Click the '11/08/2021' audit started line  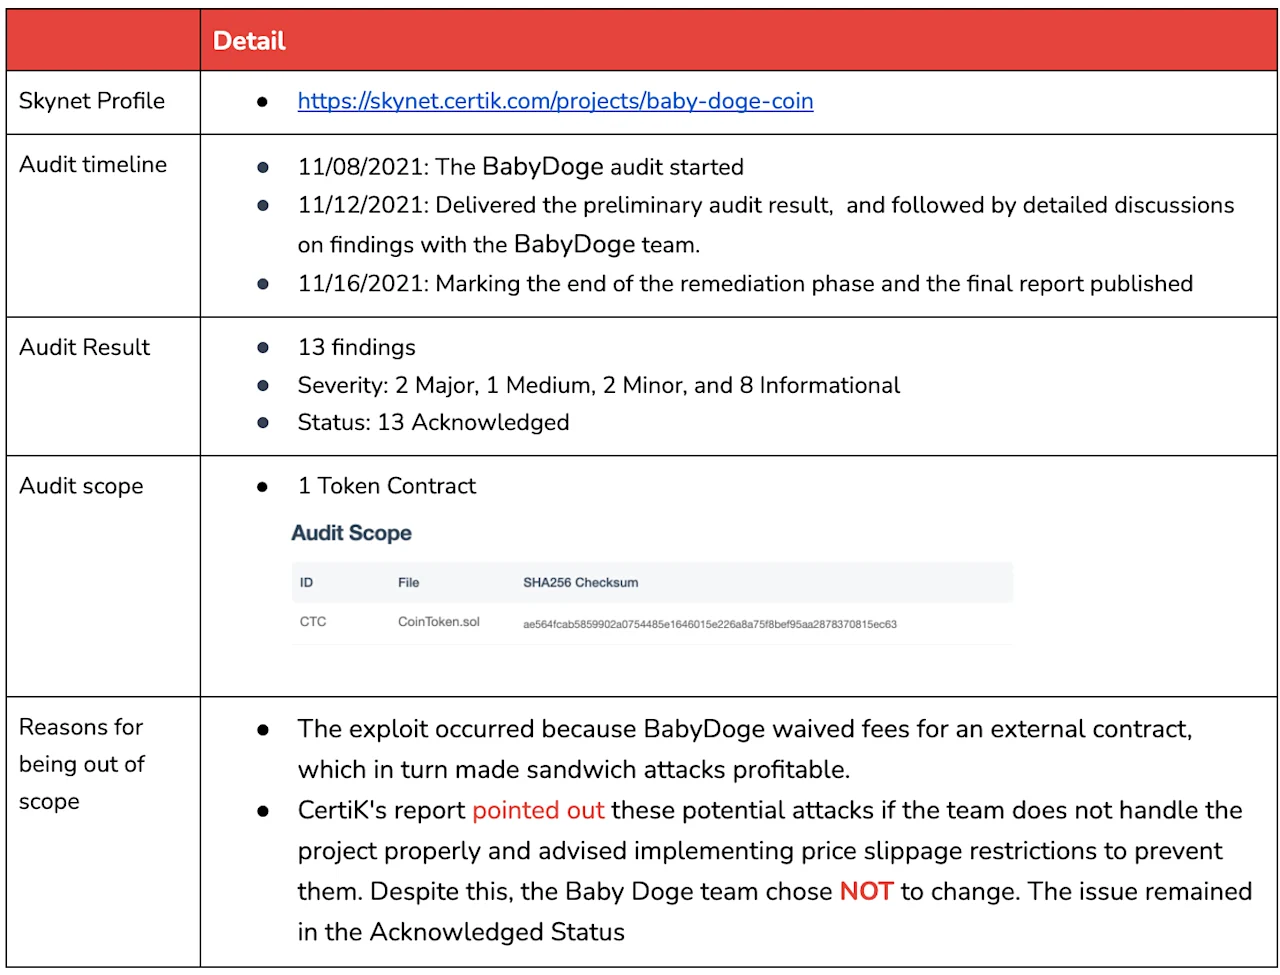tap(520, 166)
